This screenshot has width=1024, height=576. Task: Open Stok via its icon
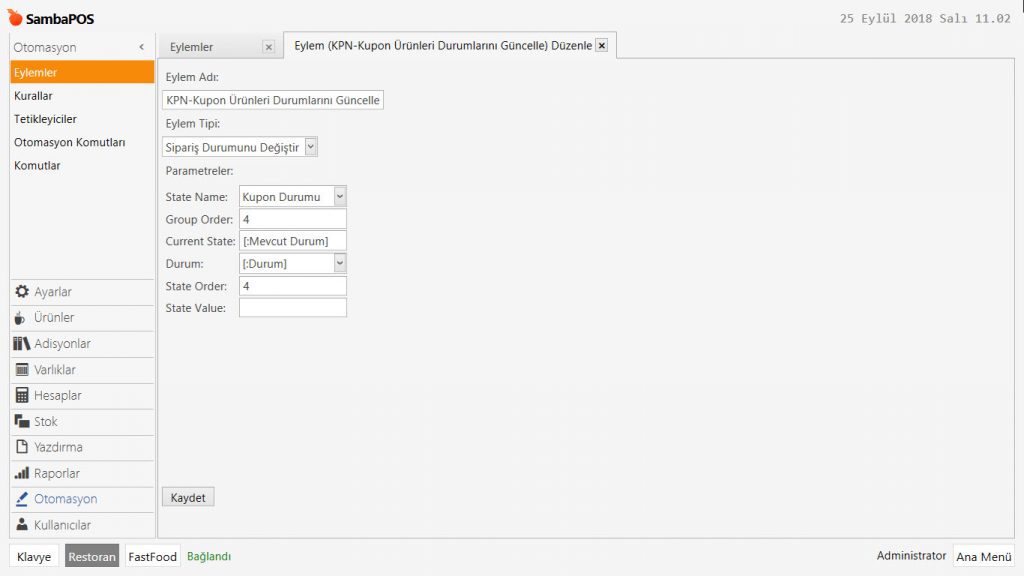(22, 422)
